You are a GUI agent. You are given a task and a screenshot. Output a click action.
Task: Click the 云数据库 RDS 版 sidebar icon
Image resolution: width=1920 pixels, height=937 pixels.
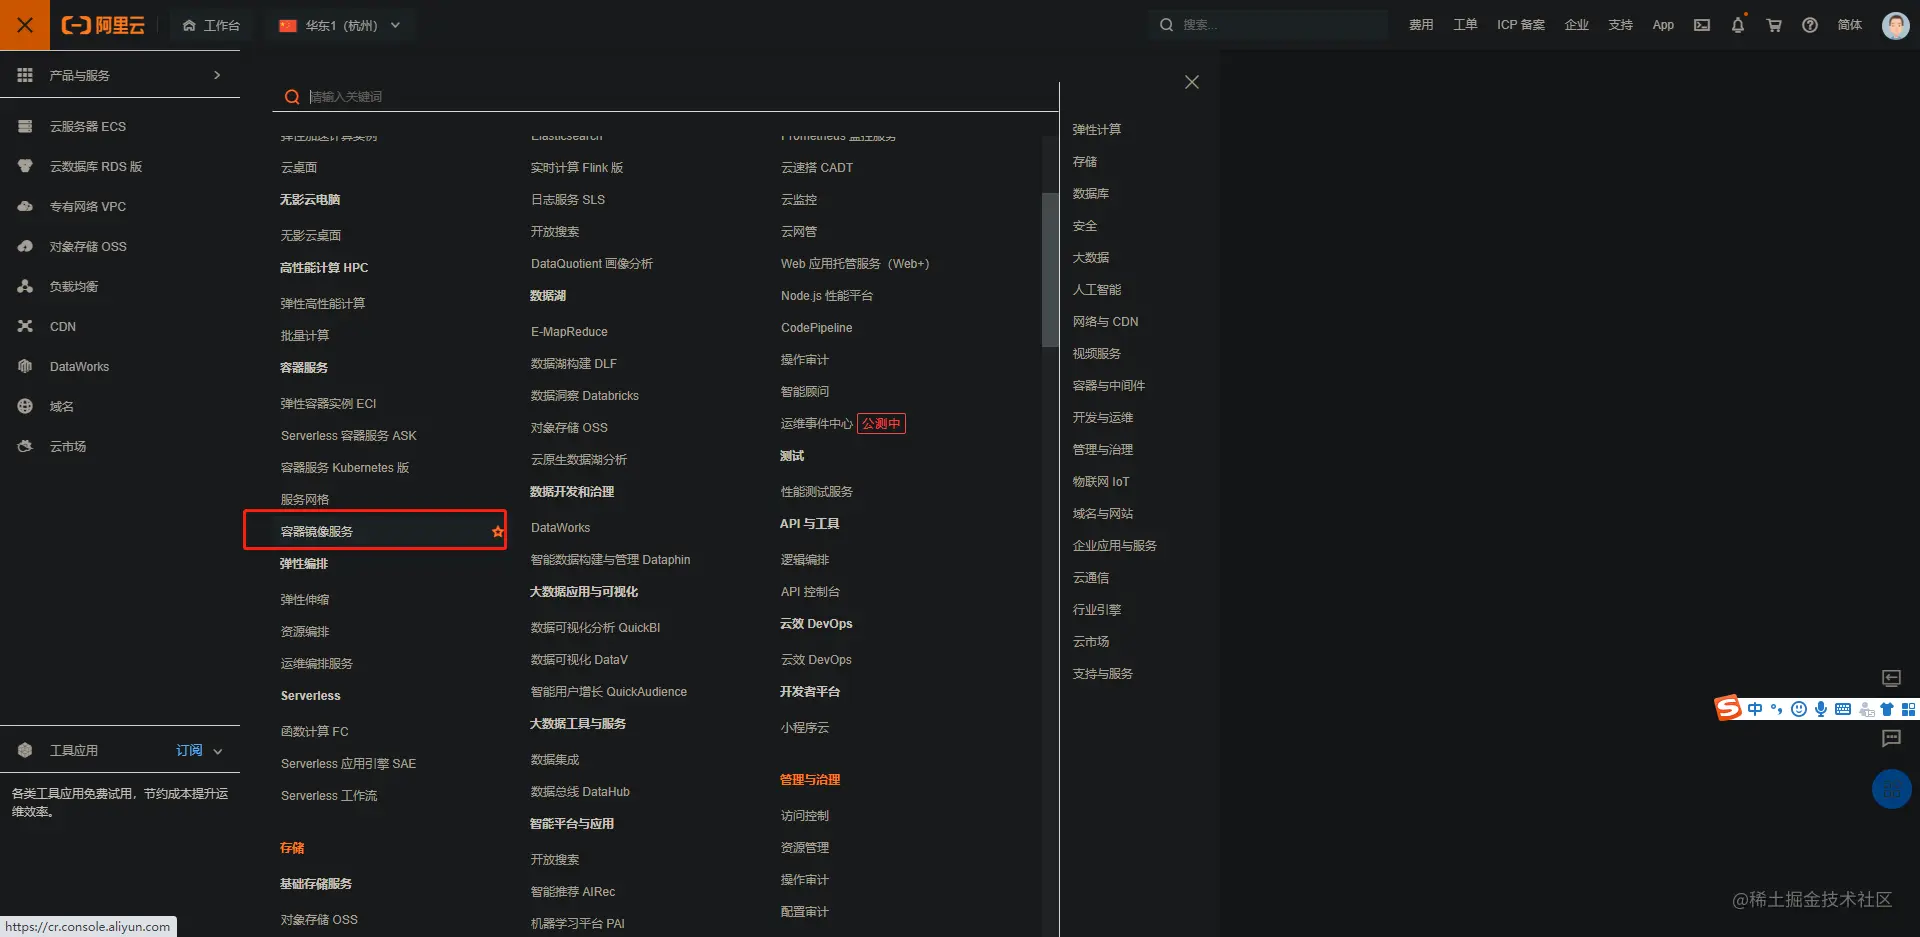point(25,166)
